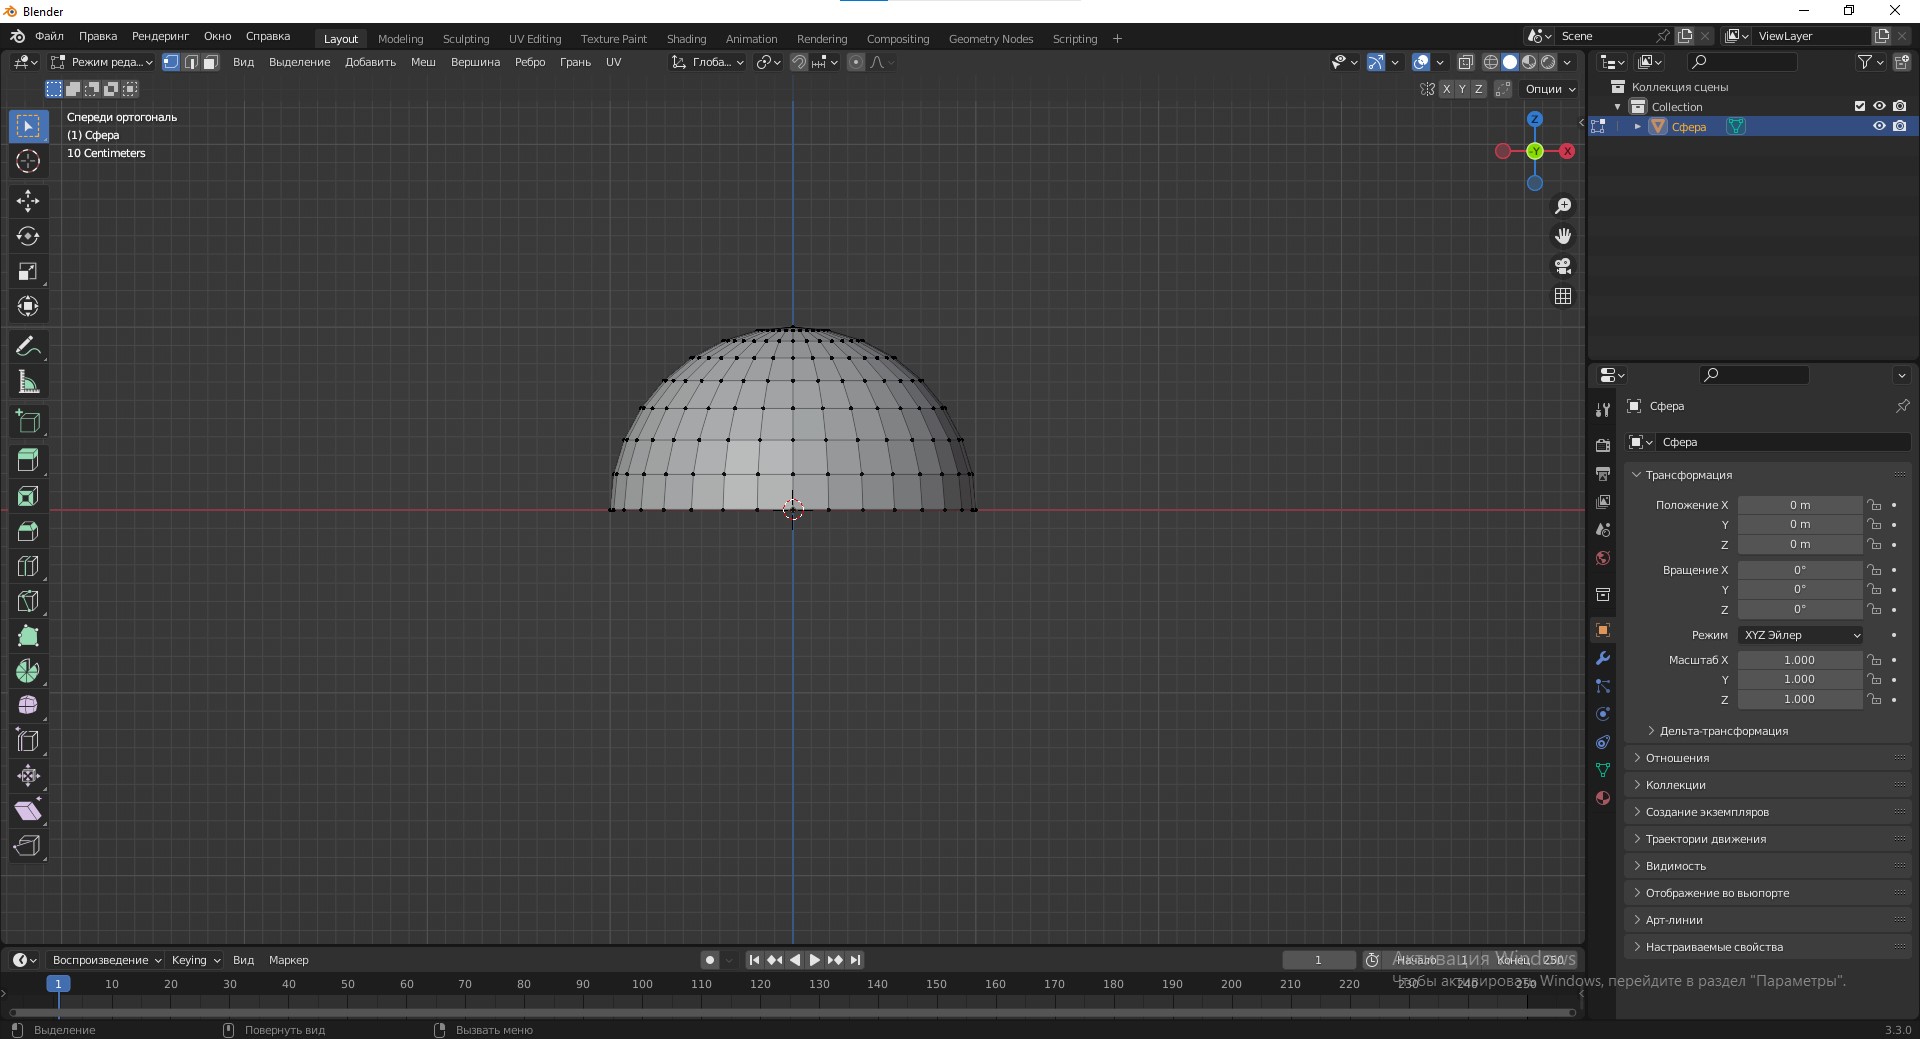1920x1039 pixels.
Task: Open the World properties tab
Action: point(1603,558)
